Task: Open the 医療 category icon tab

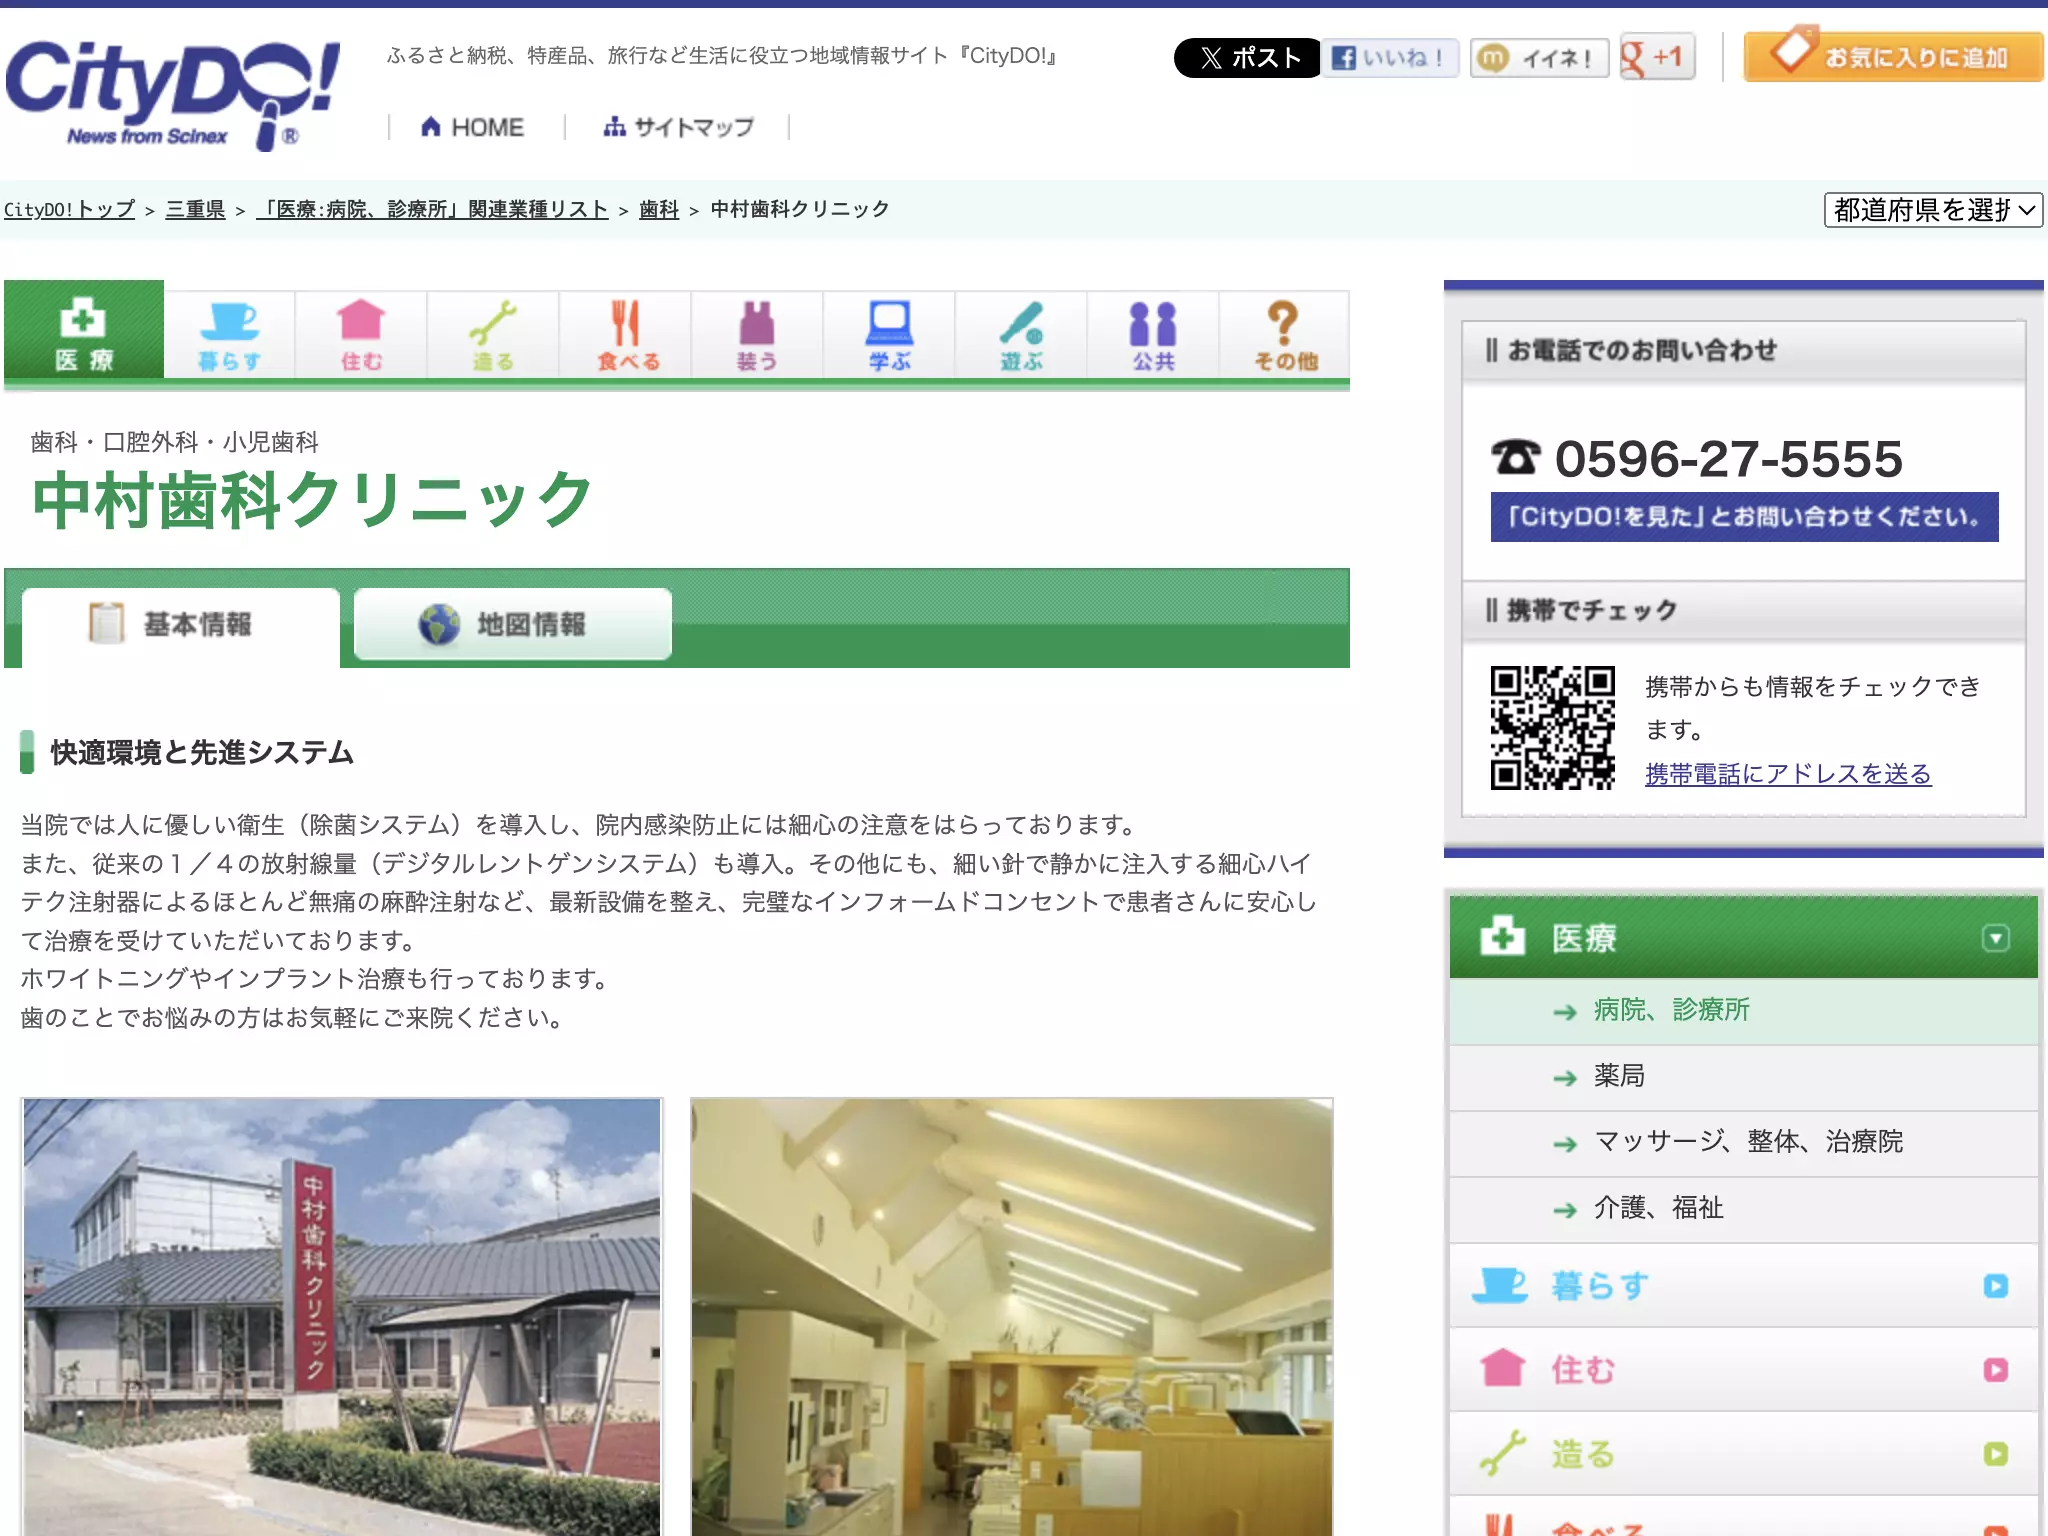Action: click(x=84, y=330)
